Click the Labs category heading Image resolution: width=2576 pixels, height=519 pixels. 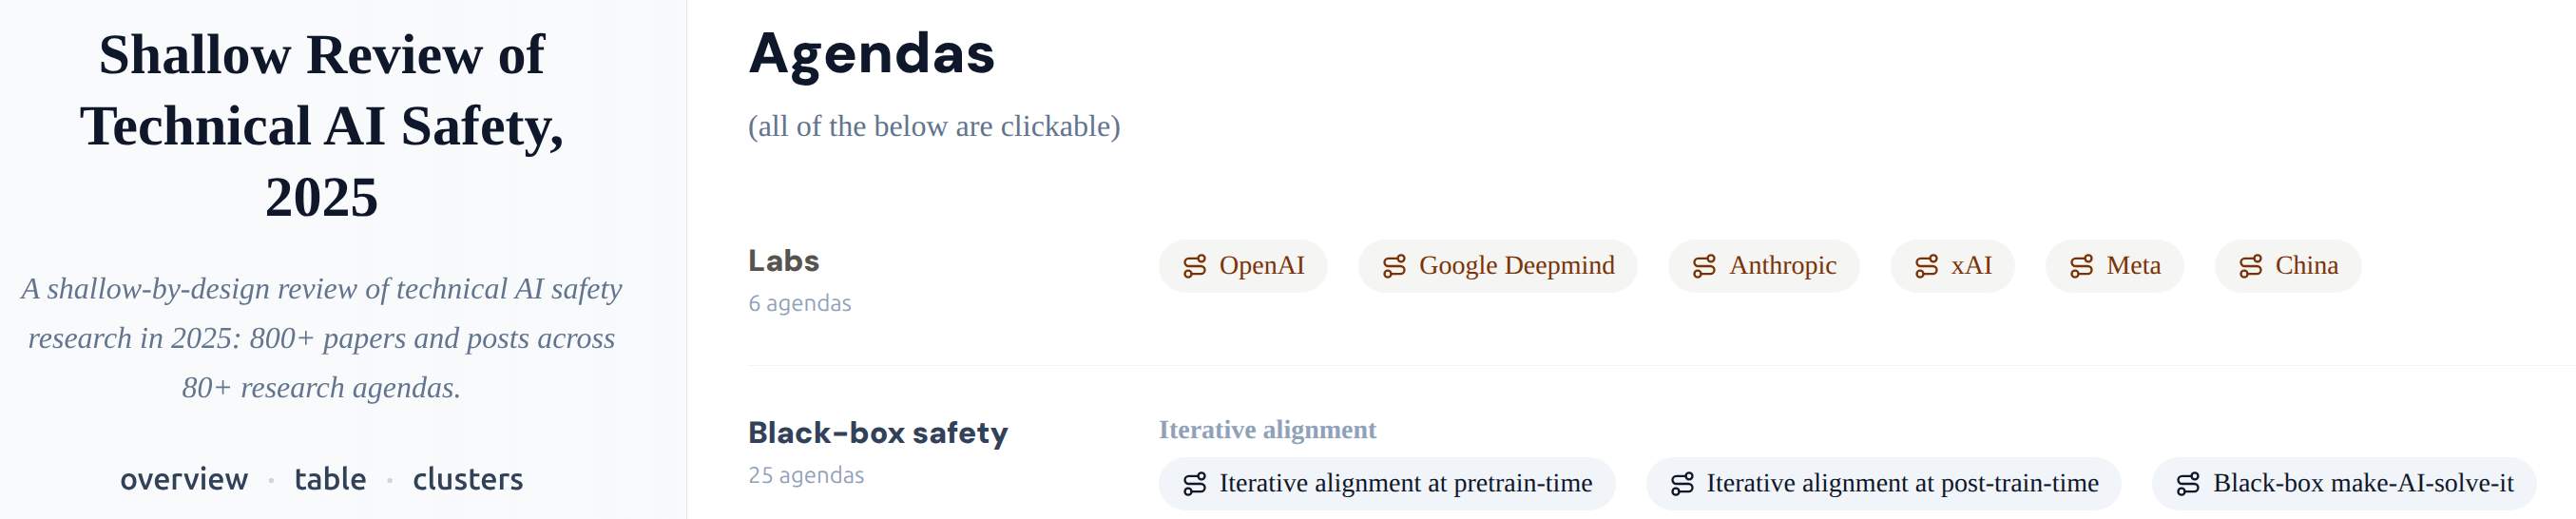coord(783,261)
